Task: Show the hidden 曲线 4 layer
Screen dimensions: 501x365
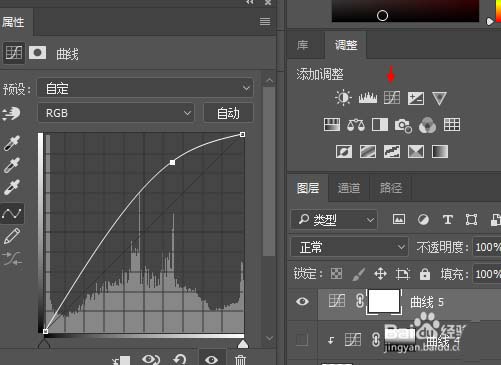Action: click(x=302, y=340)
